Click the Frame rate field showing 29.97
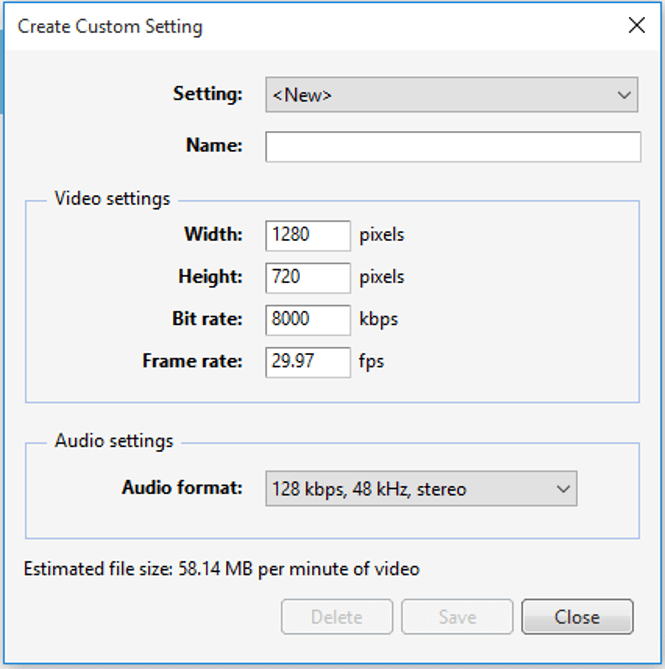 (x=308, y=362)
